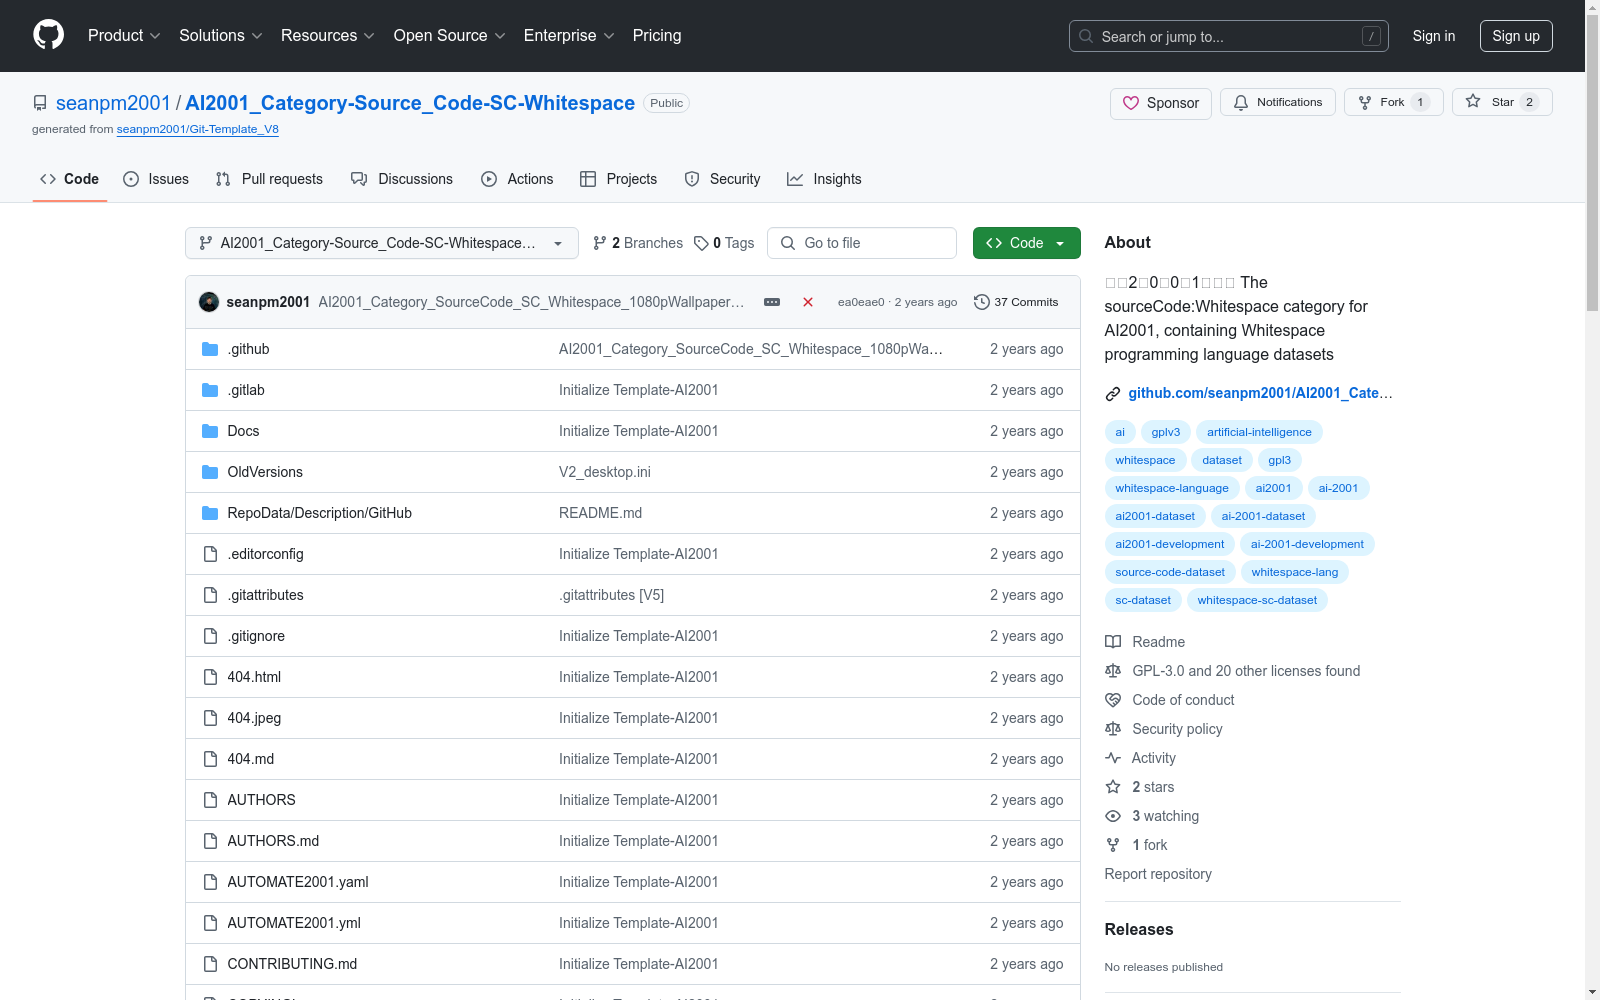Open AUTOMATE2001.yaml file
The width and height of the screenshot is (1600, 1000).
[x=298, y=882]
